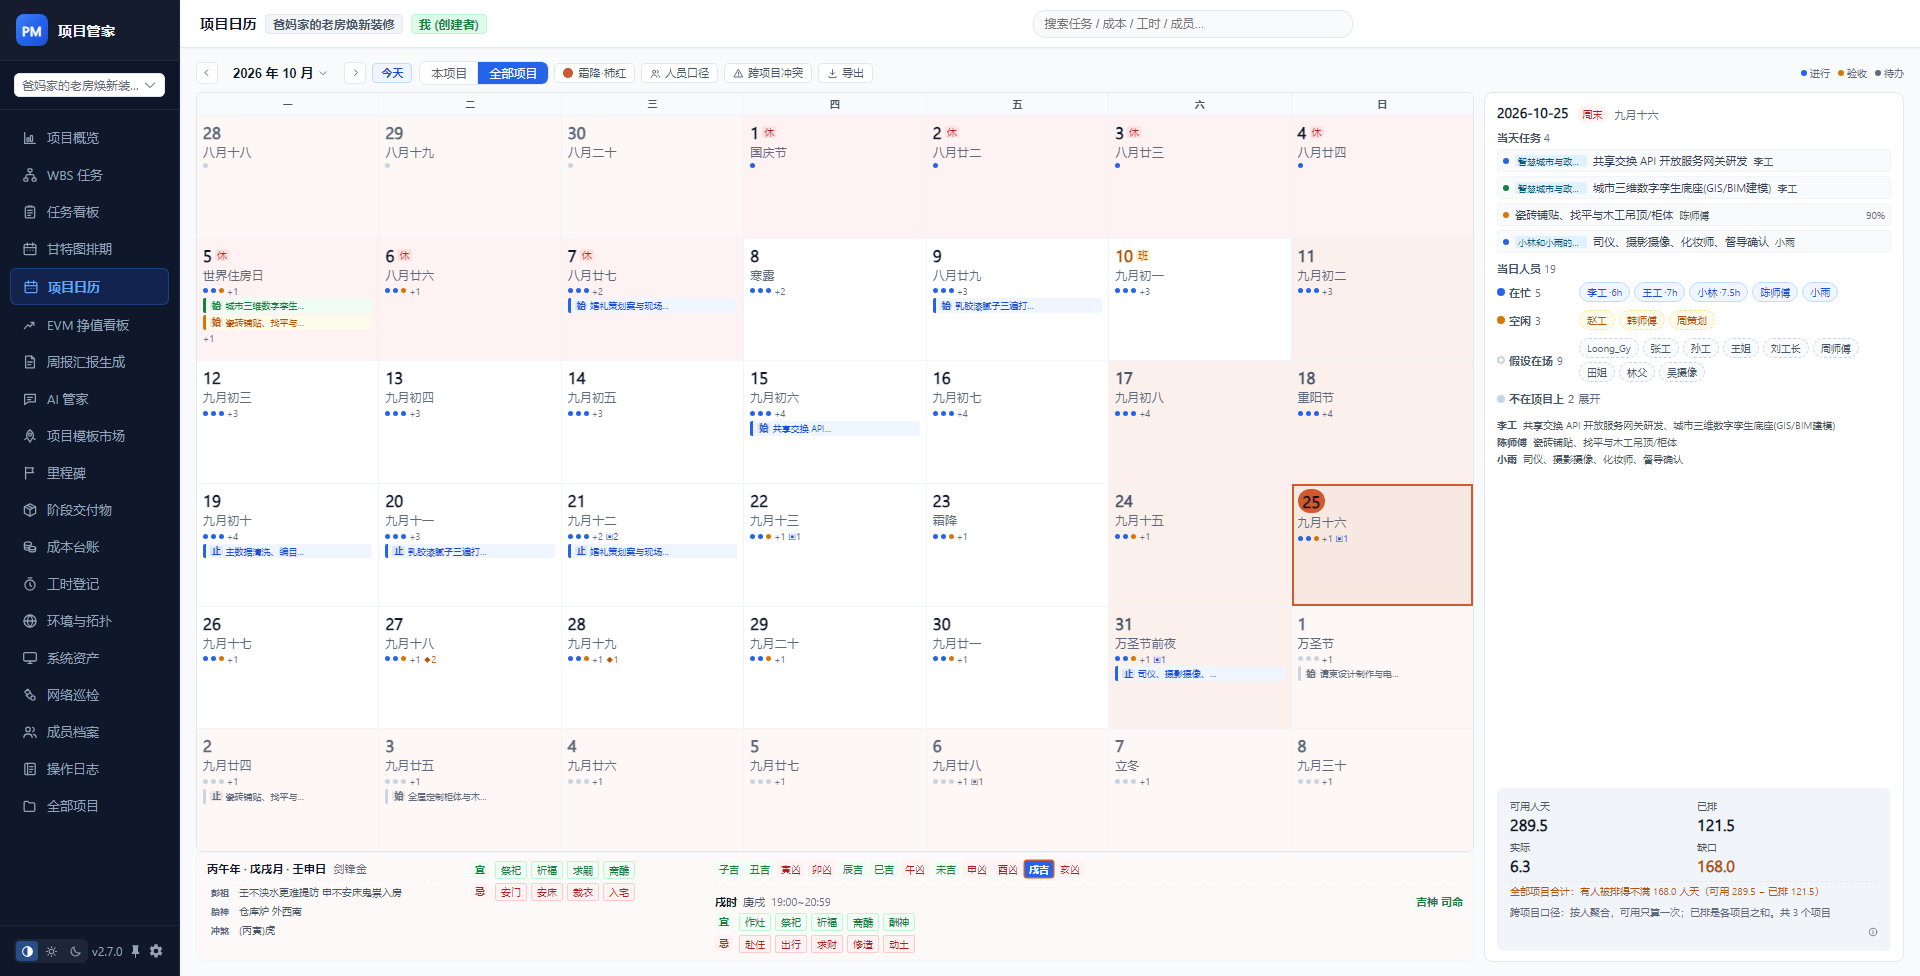Screen dimensions: 1920x976
Task: Click 跨项目冲突 button
Action: [x=768, y=73]
